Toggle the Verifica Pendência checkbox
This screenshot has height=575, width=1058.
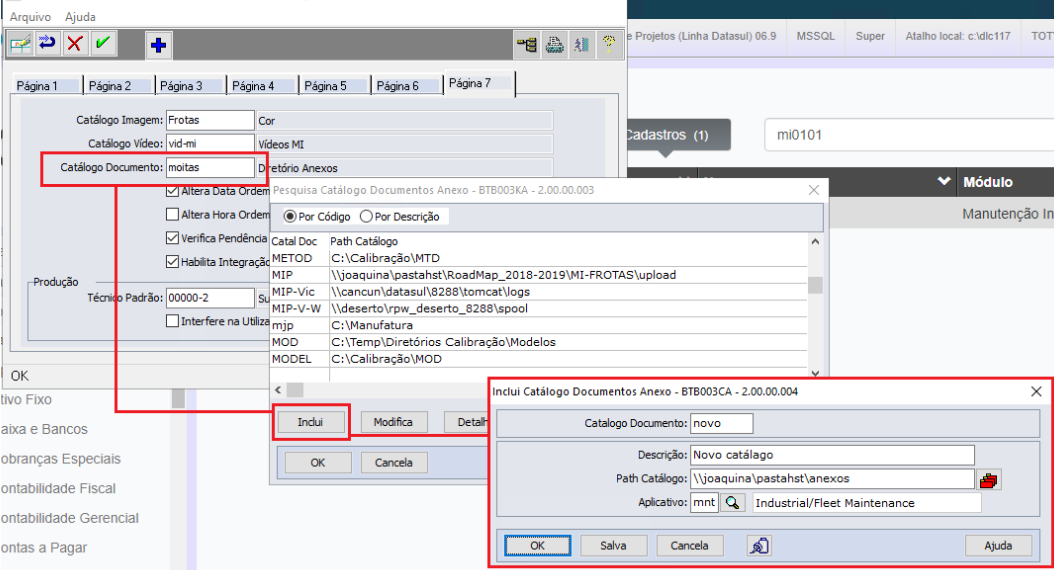172,238
